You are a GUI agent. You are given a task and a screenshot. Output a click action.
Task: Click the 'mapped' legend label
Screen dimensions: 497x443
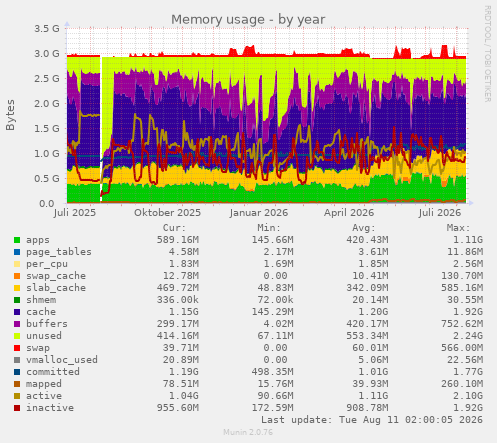[44, 384]
